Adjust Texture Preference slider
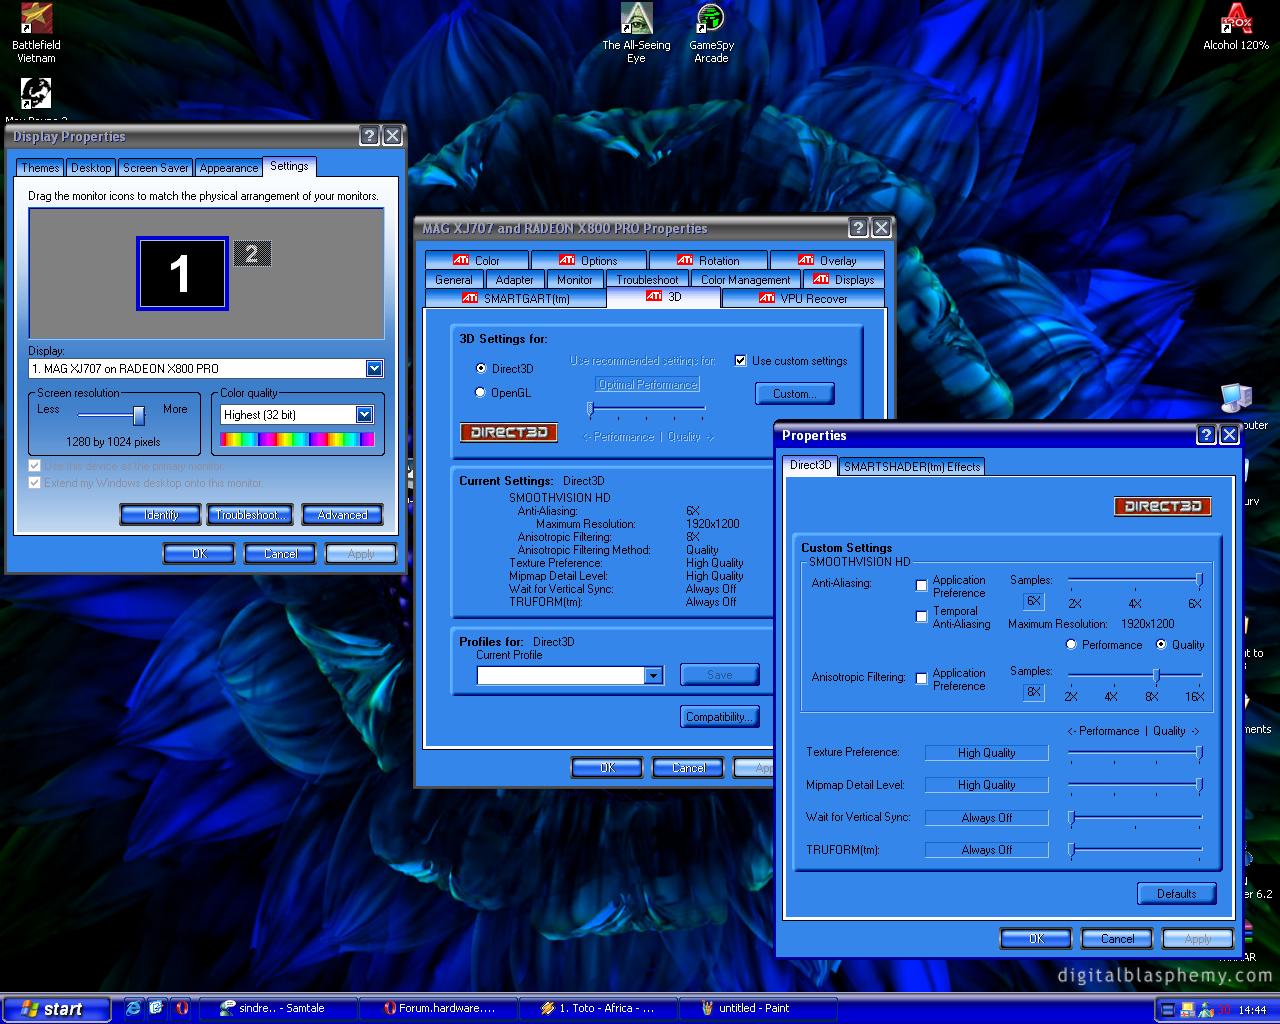The width and height of the screenshot is (1280, 1024). coord(1199,753)
